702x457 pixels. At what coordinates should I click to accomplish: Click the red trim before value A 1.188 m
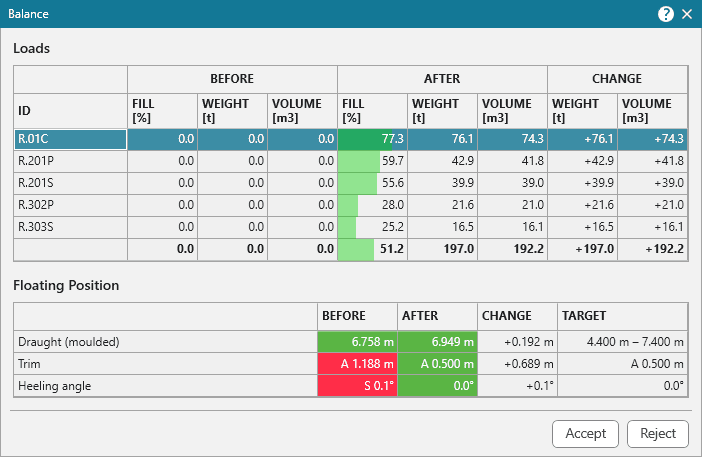pyautogui.click(x=357, y=364)
